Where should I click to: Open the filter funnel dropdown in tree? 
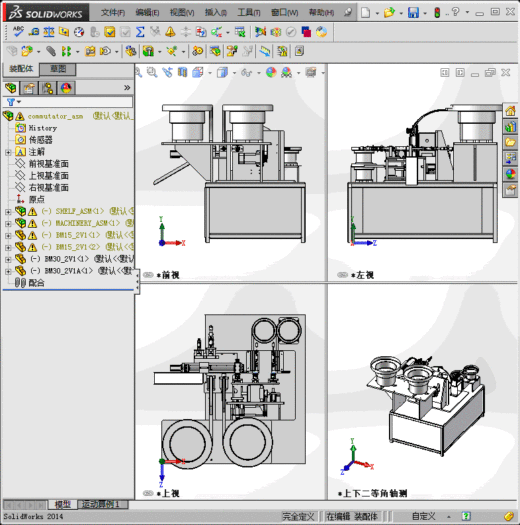tap(13, 102)
